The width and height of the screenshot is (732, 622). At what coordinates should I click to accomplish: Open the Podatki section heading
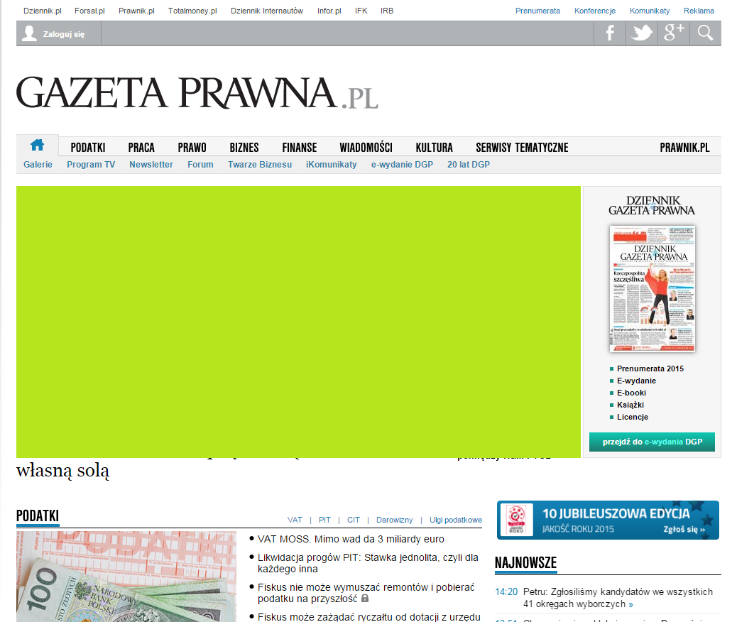[x=37, y=516]
